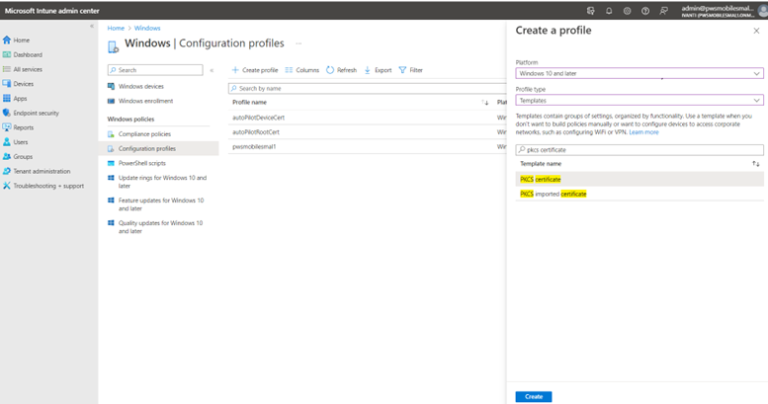The image size is (768, 404).
Task: Click the Profile name column header
Action: tap(249, 102)
